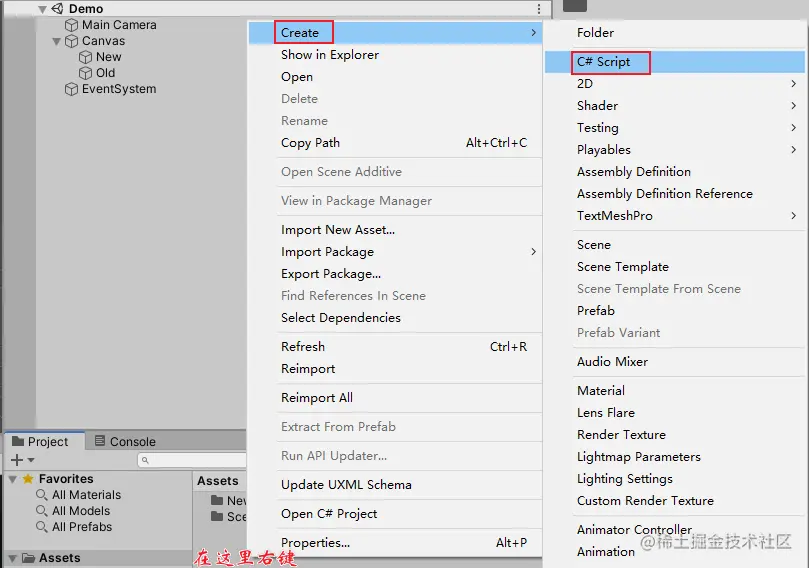Collapse the Demo scene hierarchy
Image resolution: width=809 pixels, height=568 pixels.
43,9
